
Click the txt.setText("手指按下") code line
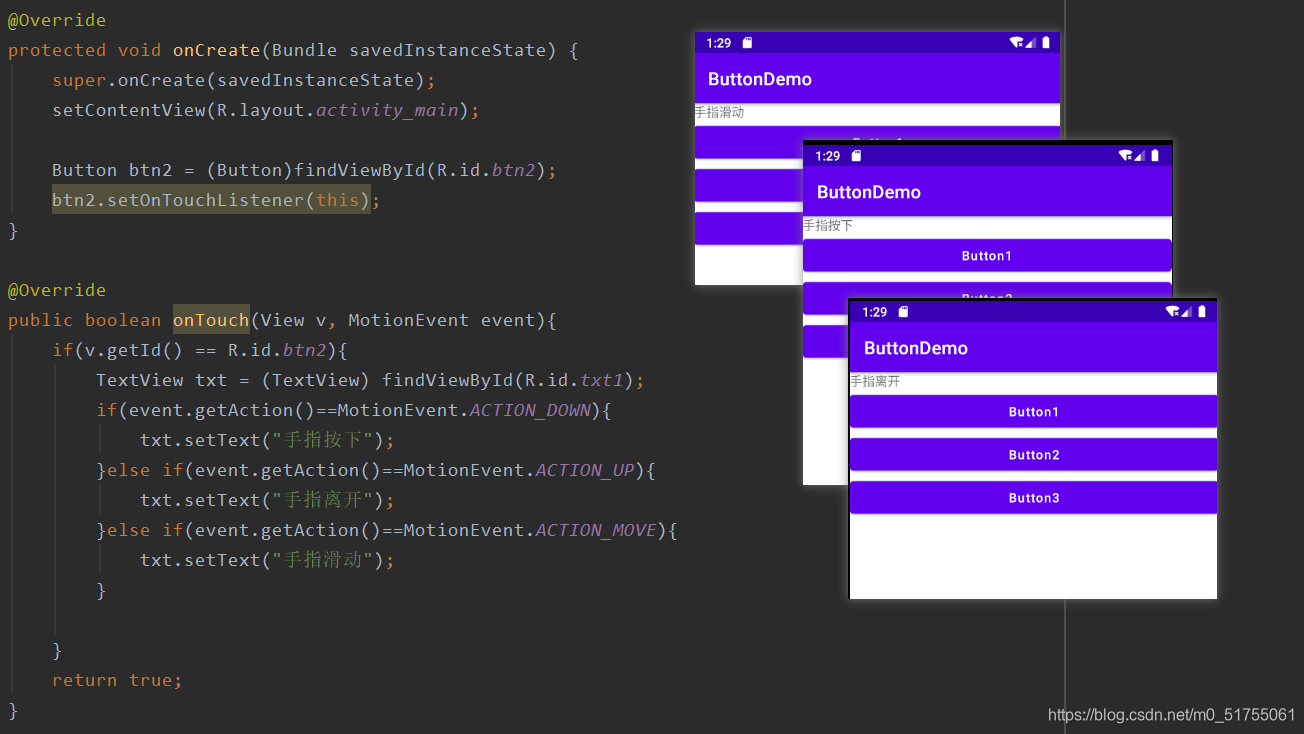tap(267, 440)
